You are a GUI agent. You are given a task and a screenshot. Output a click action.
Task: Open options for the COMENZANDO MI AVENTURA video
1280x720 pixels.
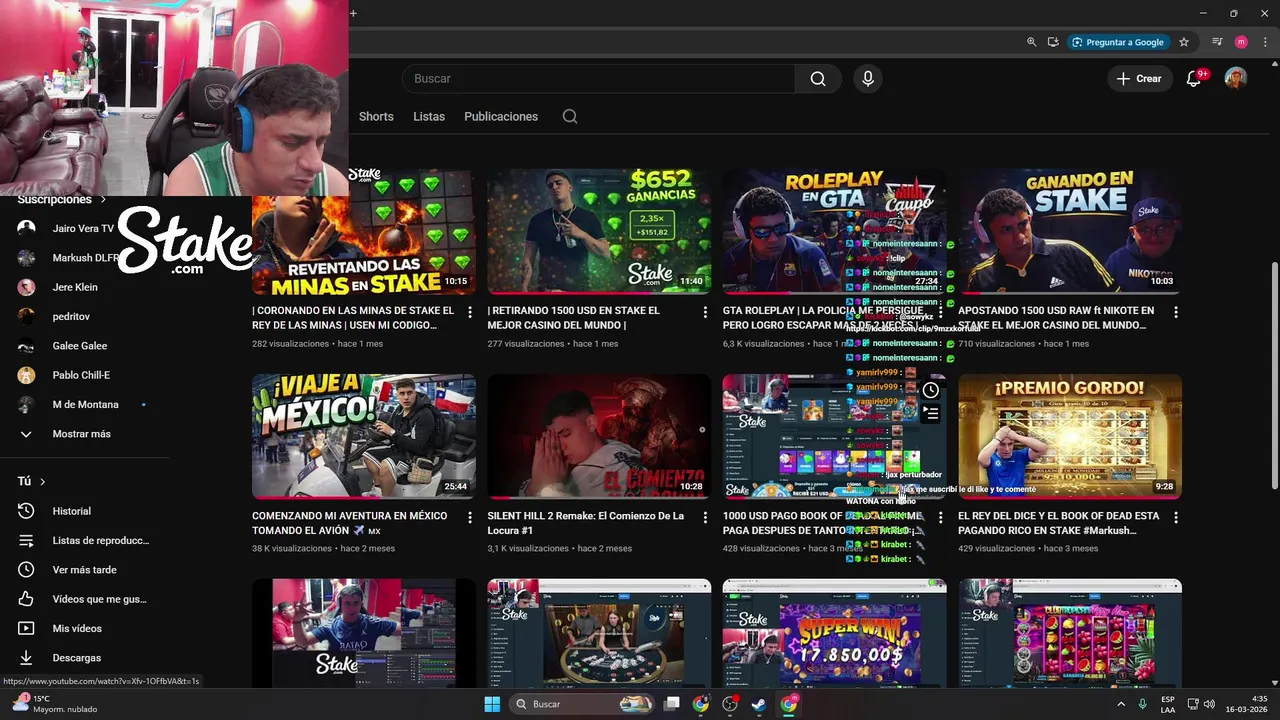[470, 517]
